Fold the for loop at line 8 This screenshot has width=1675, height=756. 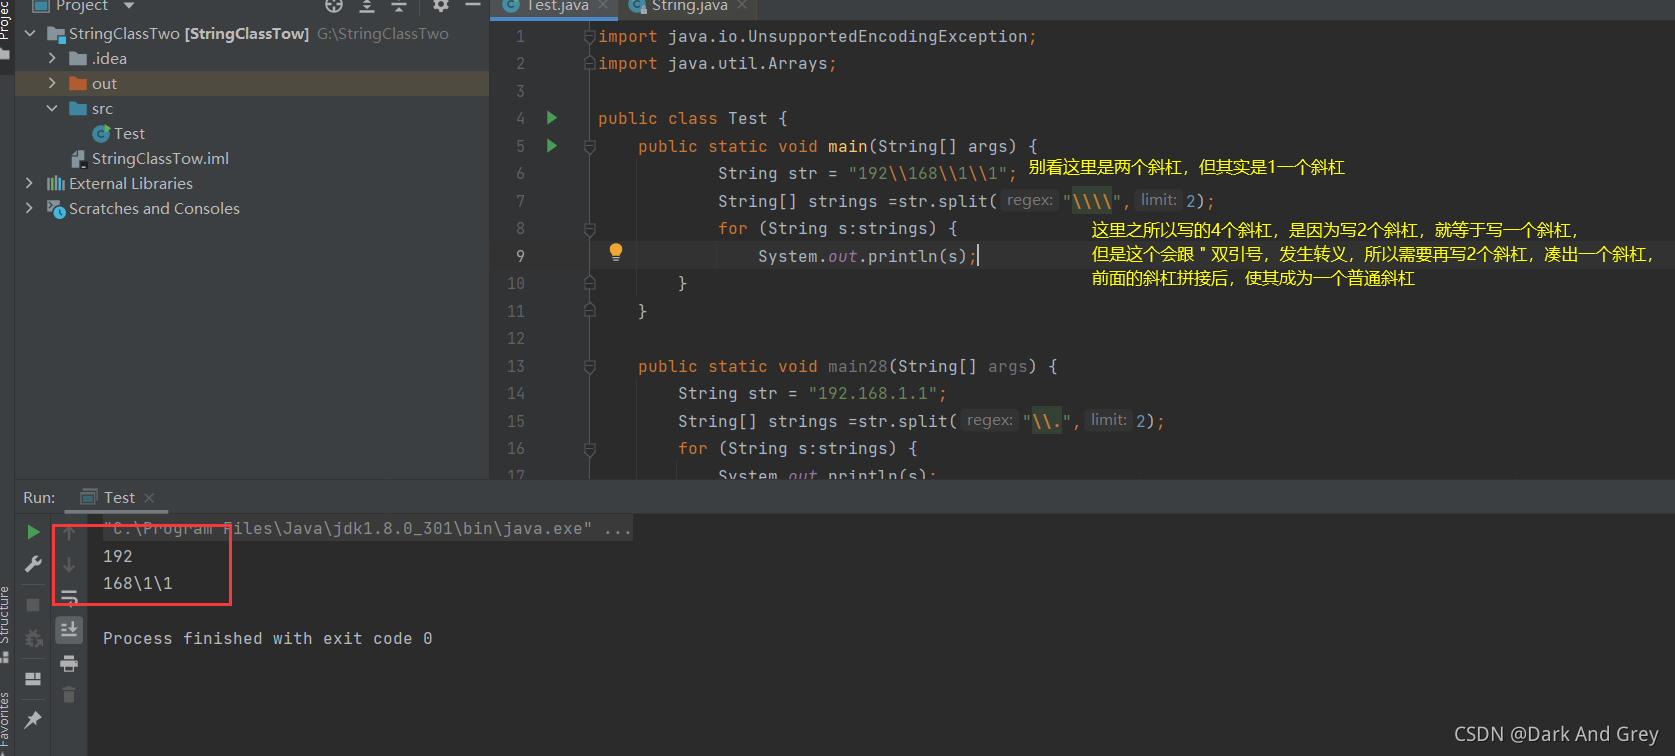[589, 229]
